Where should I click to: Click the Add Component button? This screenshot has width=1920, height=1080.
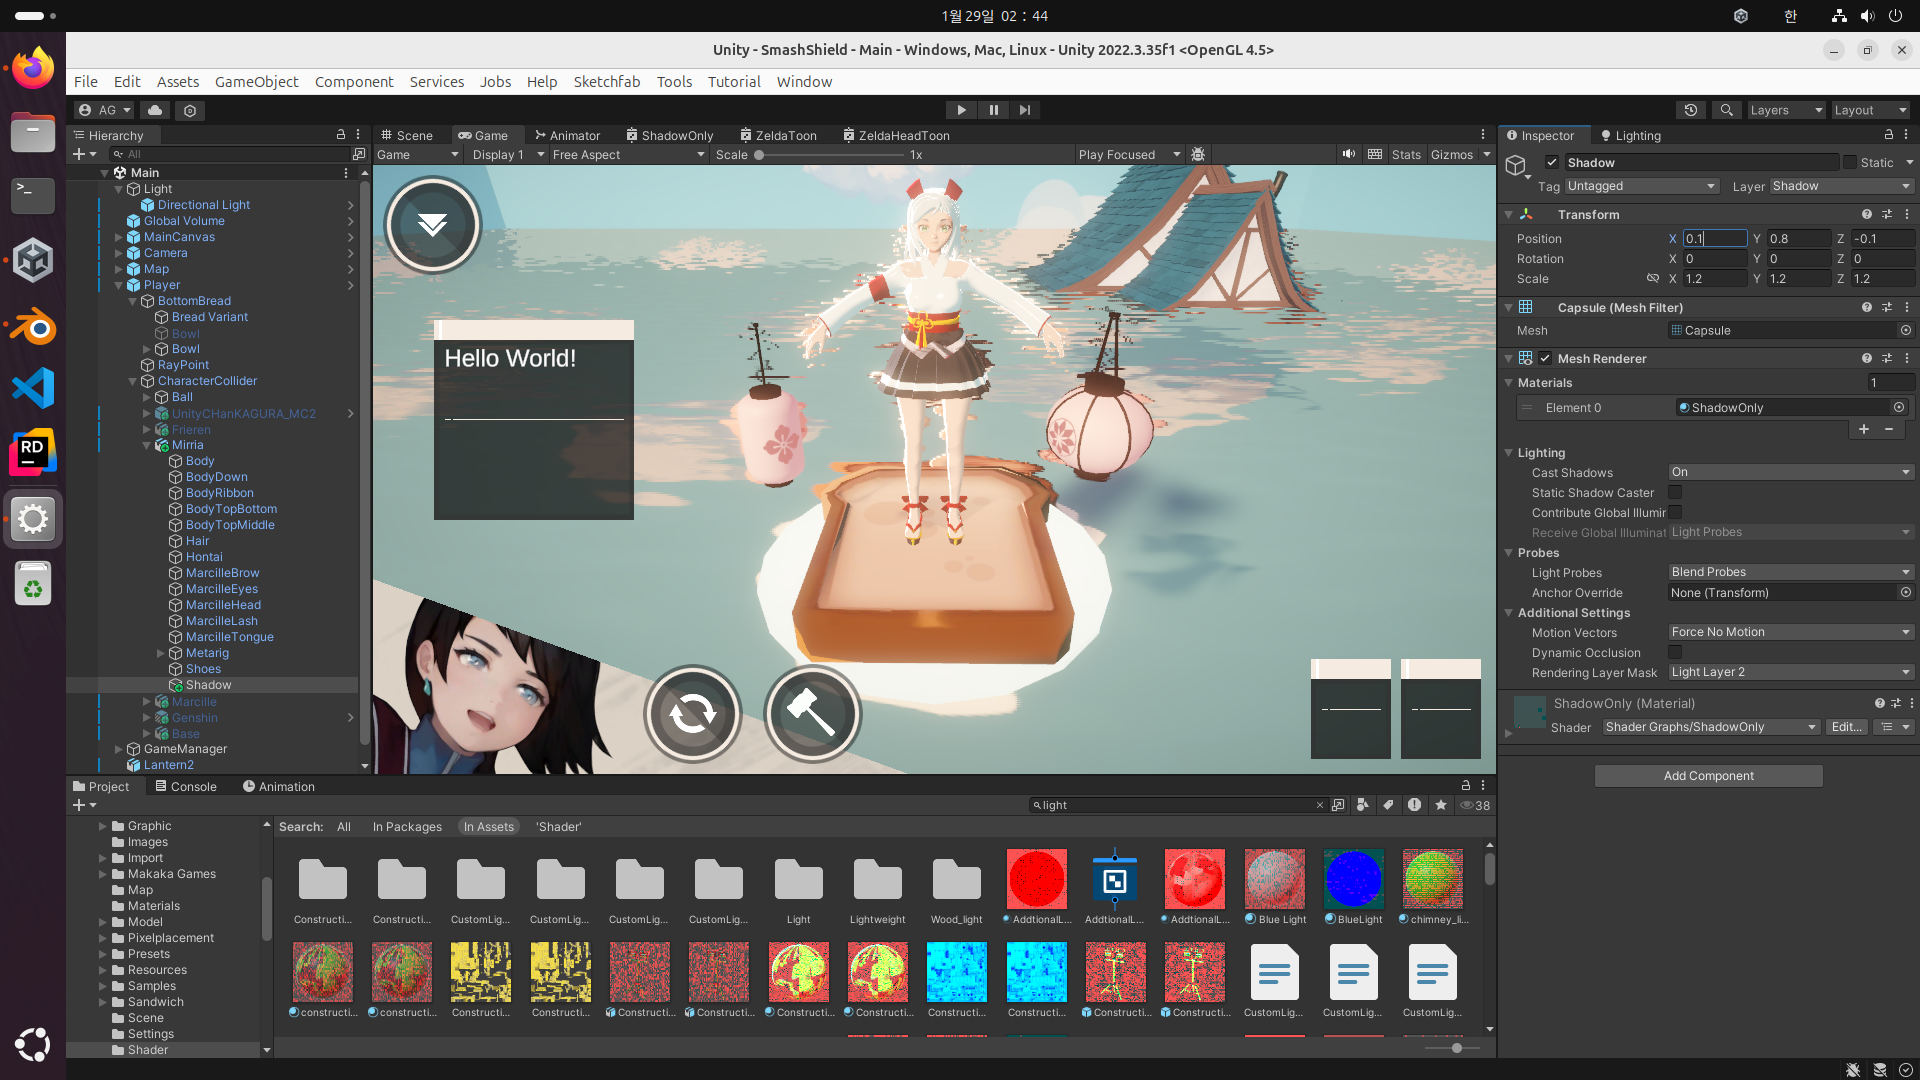1708,776
